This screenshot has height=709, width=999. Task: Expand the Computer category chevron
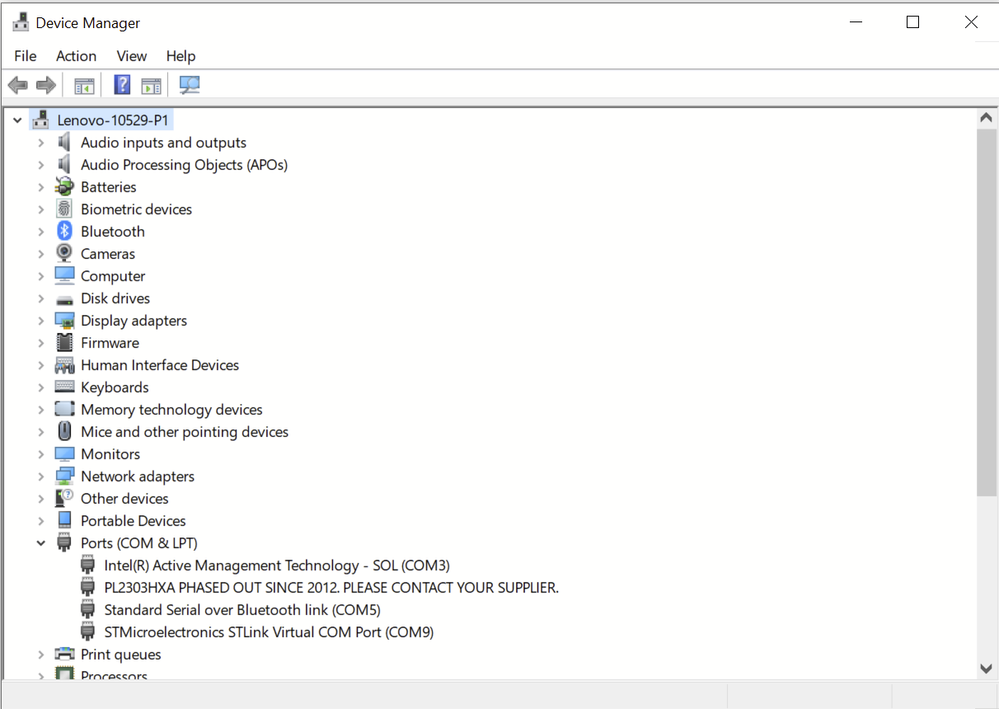pos(41,276)
